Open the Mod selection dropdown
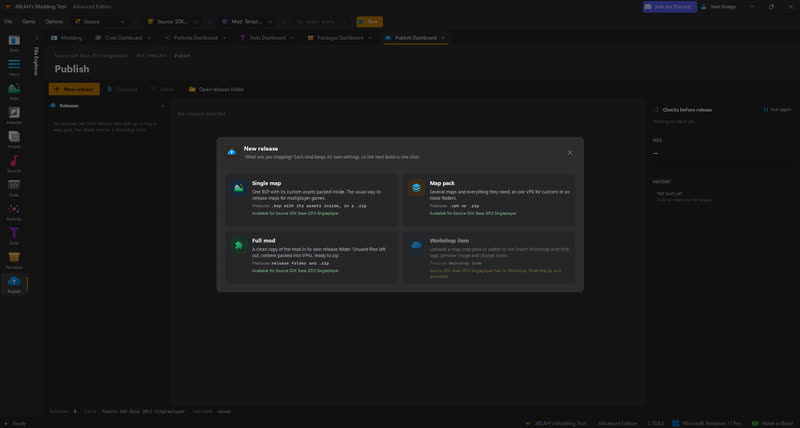The image size is (800, 428). point(247,22)
